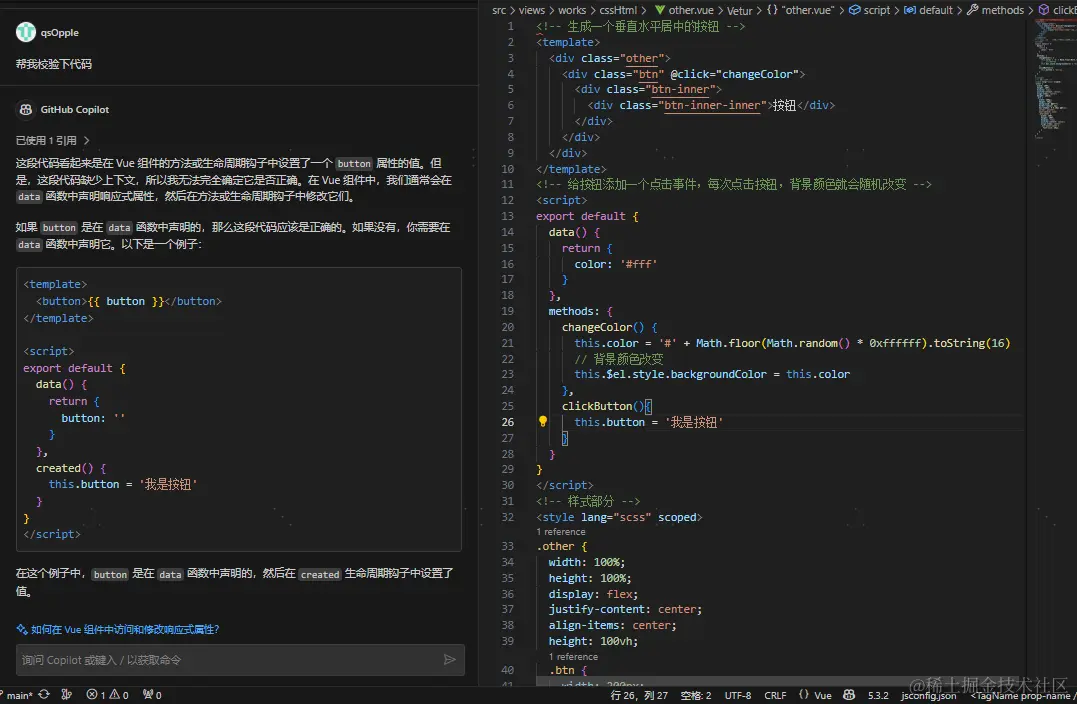Screen dimensions: 1077x704
Task: Expand the '已使用 1 引用' references chevron
Action: [x=87, y=140]
